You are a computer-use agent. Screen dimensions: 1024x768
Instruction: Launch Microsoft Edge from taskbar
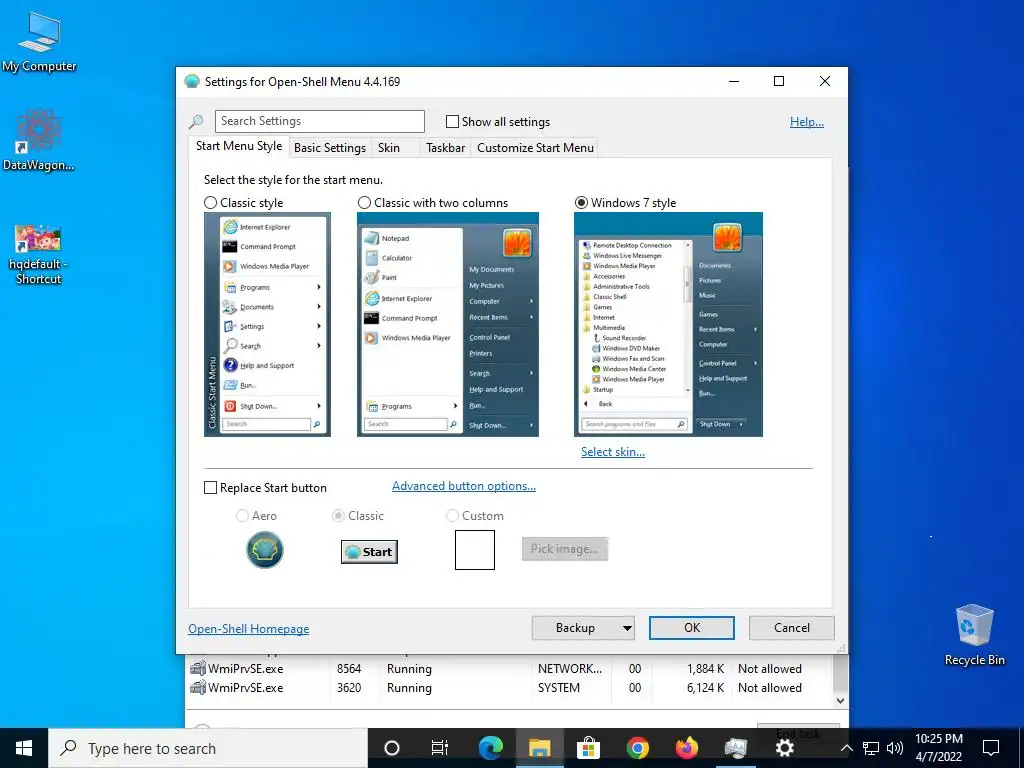point(490,748)
